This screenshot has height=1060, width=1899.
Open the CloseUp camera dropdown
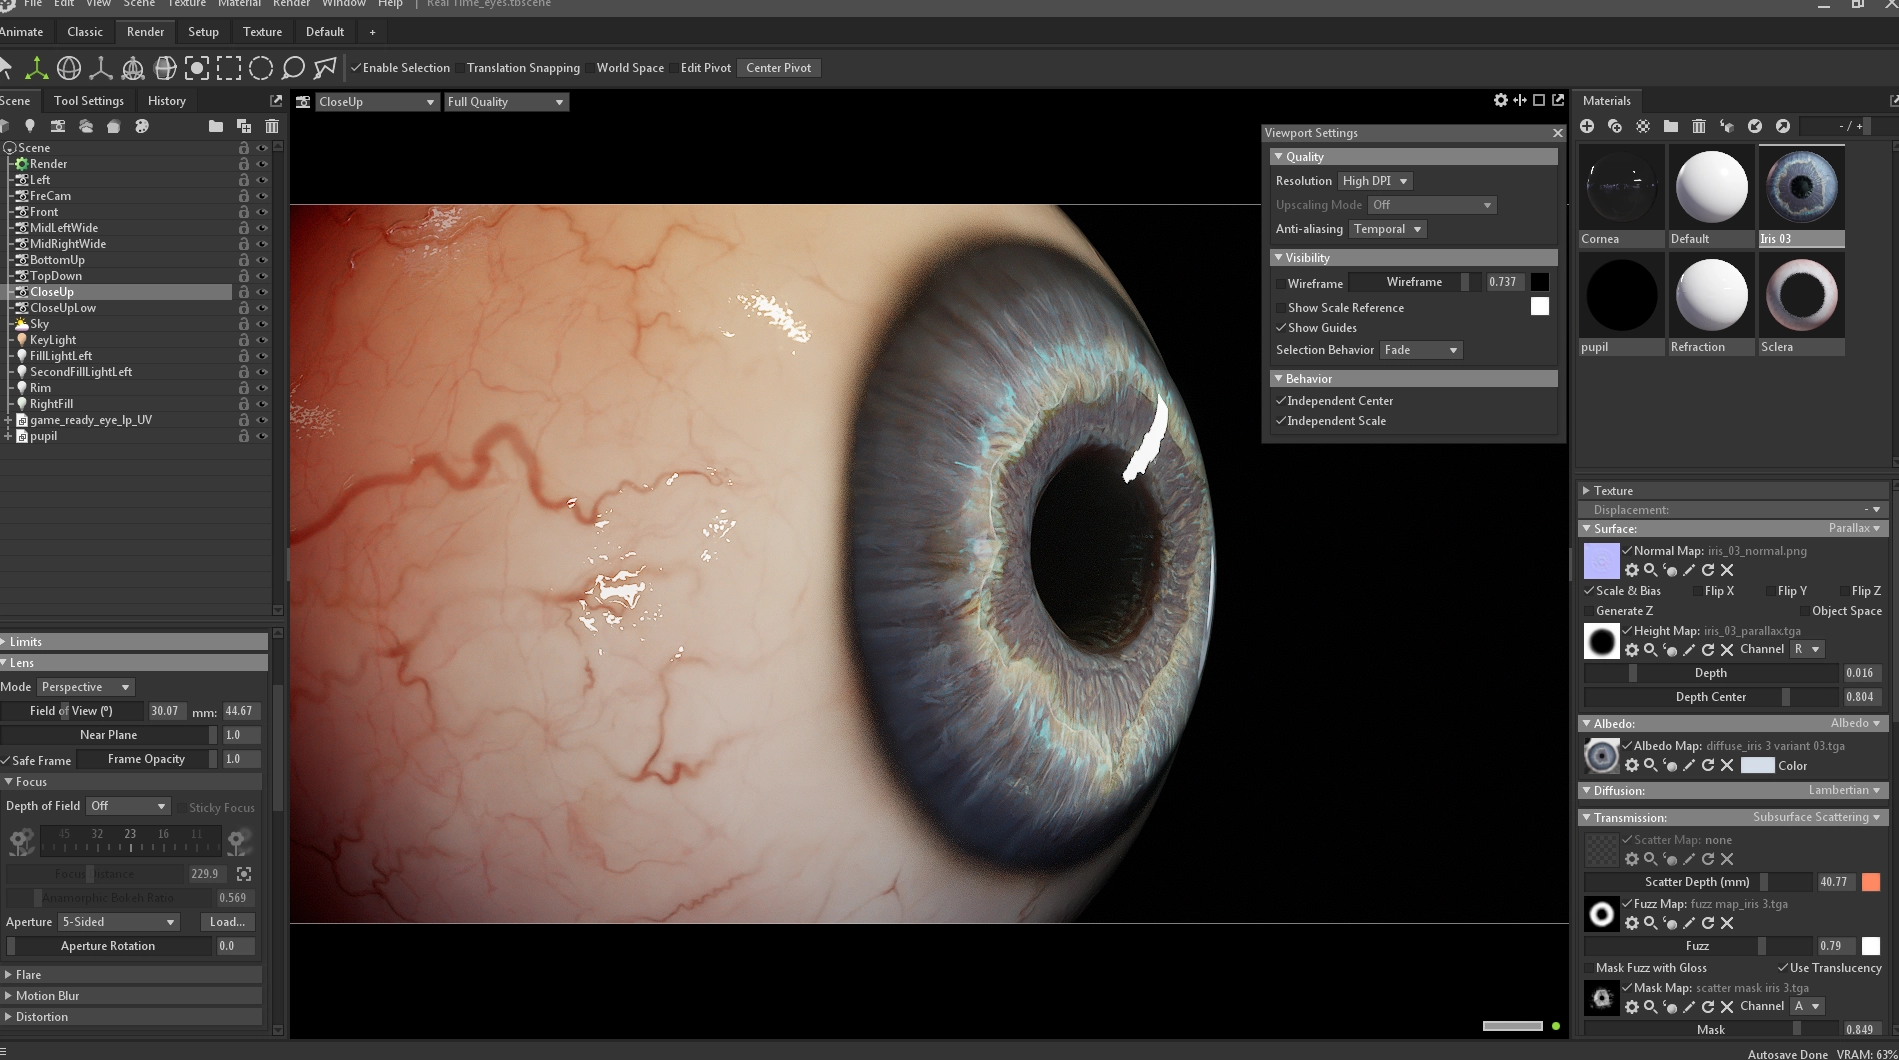[375, 102]
